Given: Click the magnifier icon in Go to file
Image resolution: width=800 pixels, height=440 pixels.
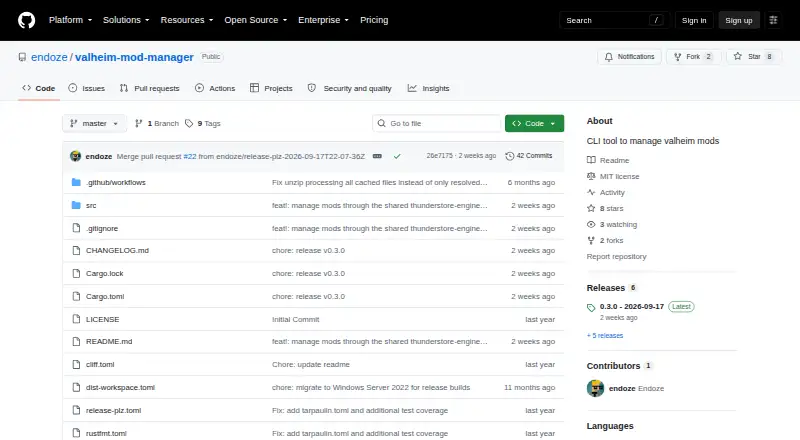Looking at the screenshot, I should tap(381, 124).
